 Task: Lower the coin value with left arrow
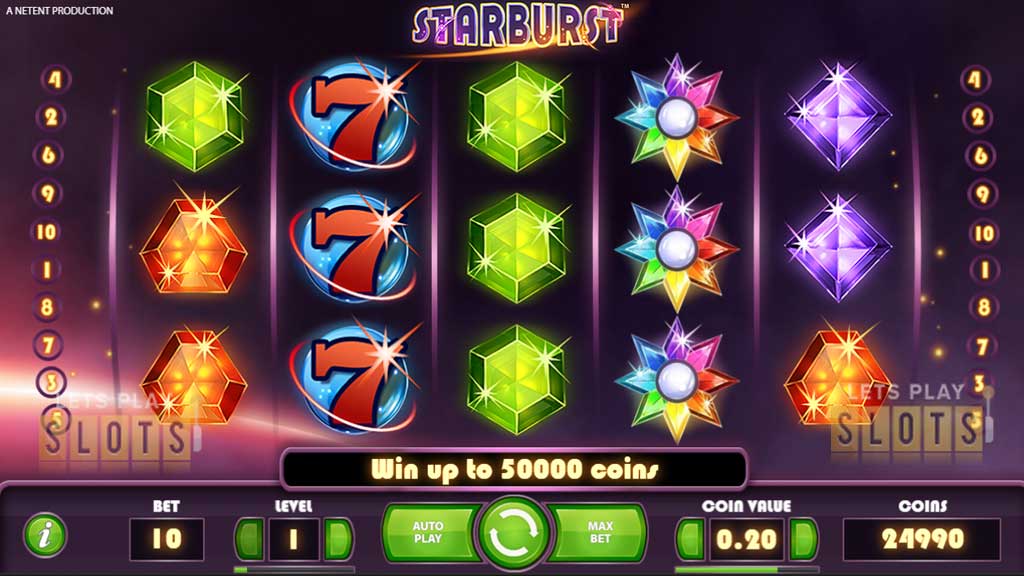tap(690, 539)
